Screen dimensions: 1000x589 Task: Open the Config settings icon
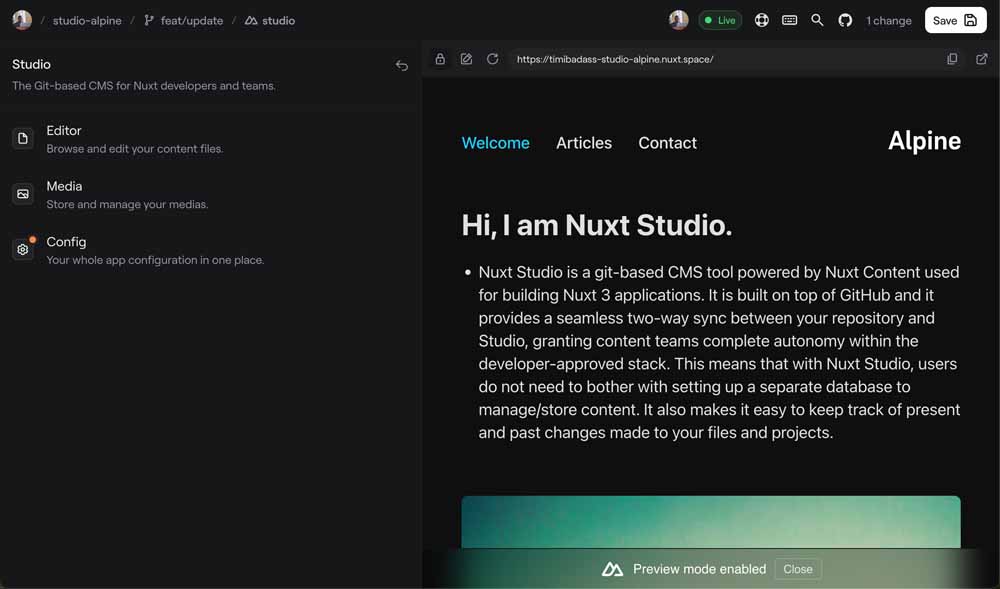[x=23, y=249]
